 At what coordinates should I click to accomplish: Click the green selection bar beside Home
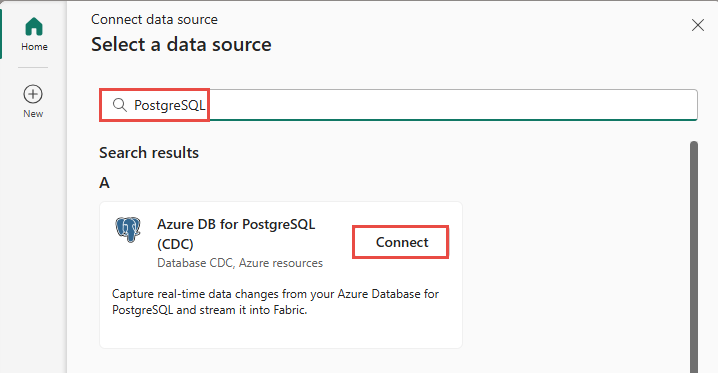pos(1,34)
